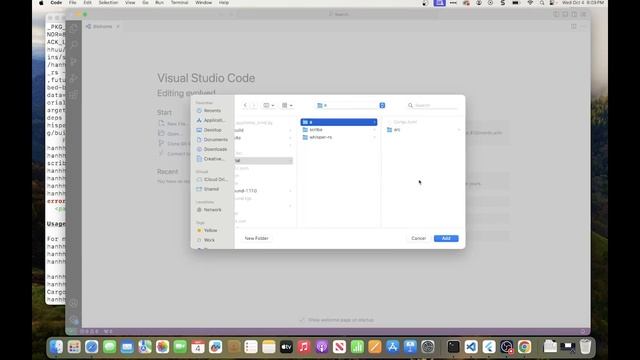
Task: Open Messages from the Dock
Action: [109, 347]
